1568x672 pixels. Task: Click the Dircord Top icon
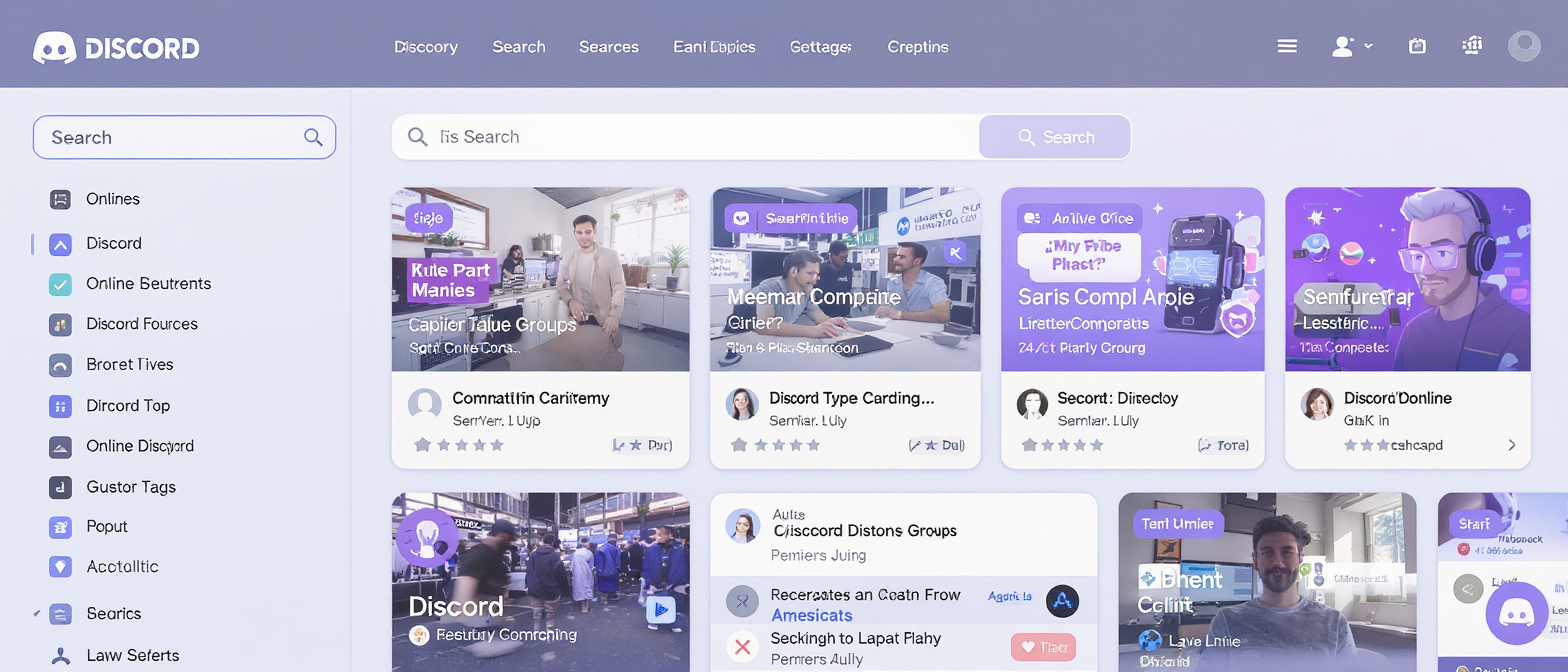click(60, 406)
